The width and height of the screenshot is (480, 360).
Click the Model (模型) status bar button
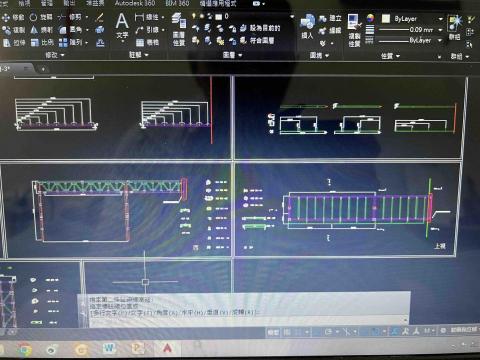point(273,332)
